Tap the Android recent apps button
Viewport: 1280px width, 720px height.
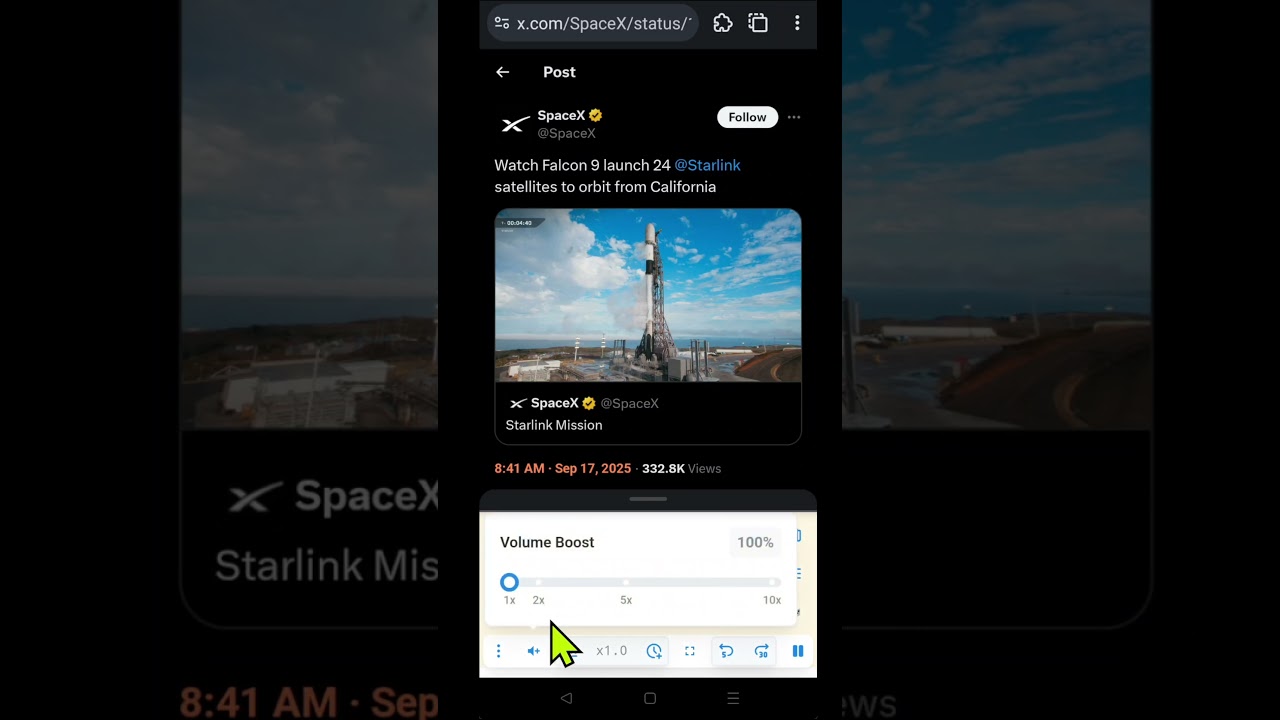[x=733, y=698]
